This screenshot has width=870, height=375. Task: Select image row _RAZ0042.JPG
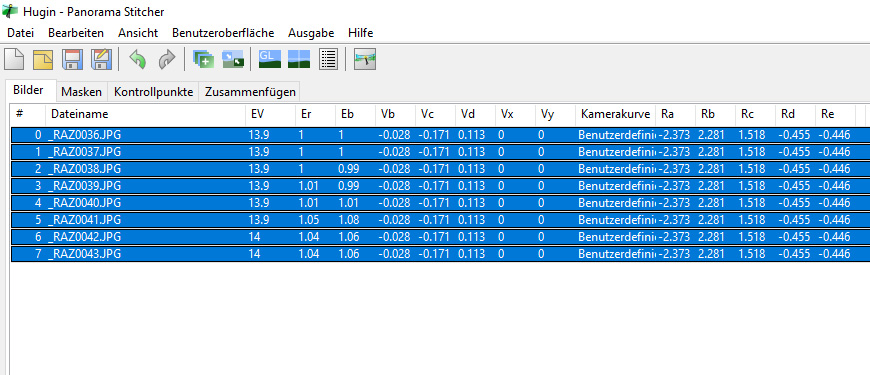click(x=441, y=237)
